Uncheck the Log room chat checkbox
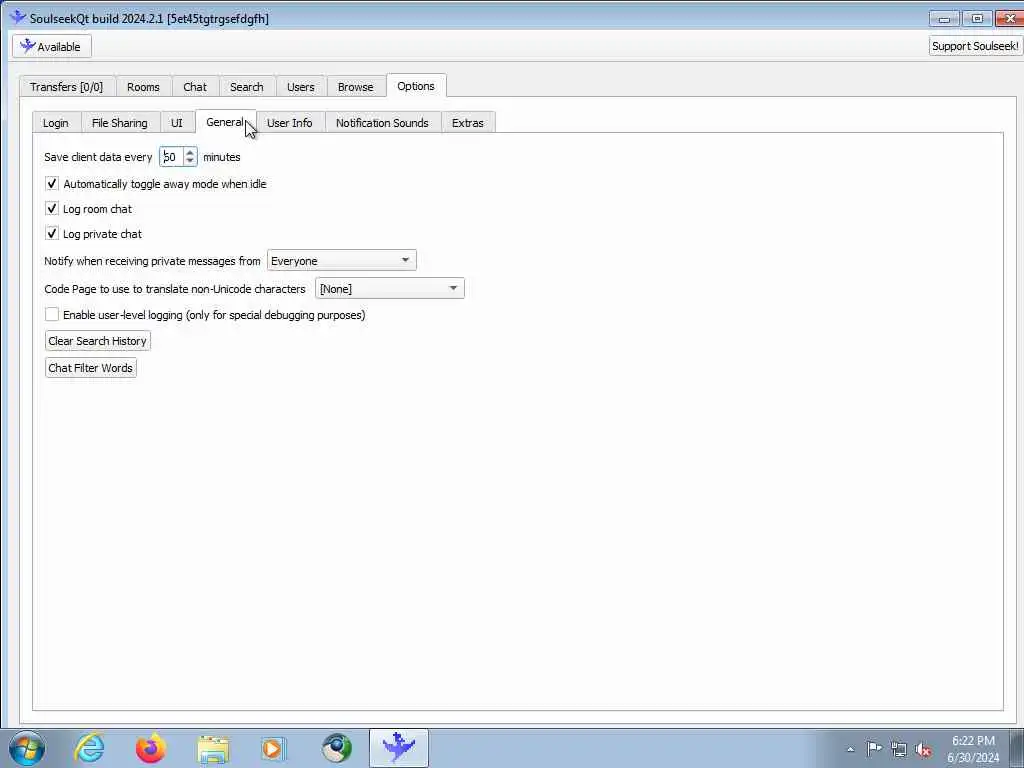Screen dimensions: 1024x768 point(52,208)
